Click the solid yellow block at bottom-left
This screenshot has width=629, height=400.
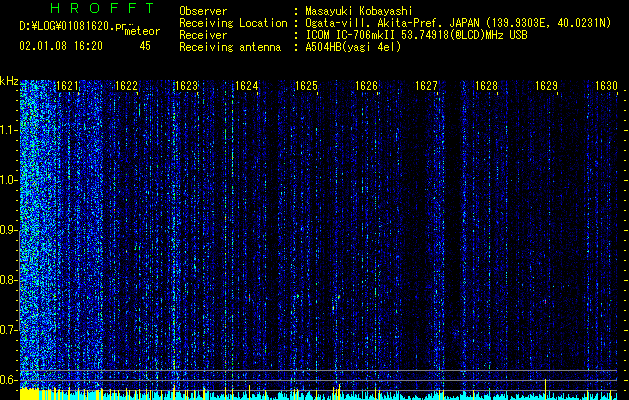(29, 394)
